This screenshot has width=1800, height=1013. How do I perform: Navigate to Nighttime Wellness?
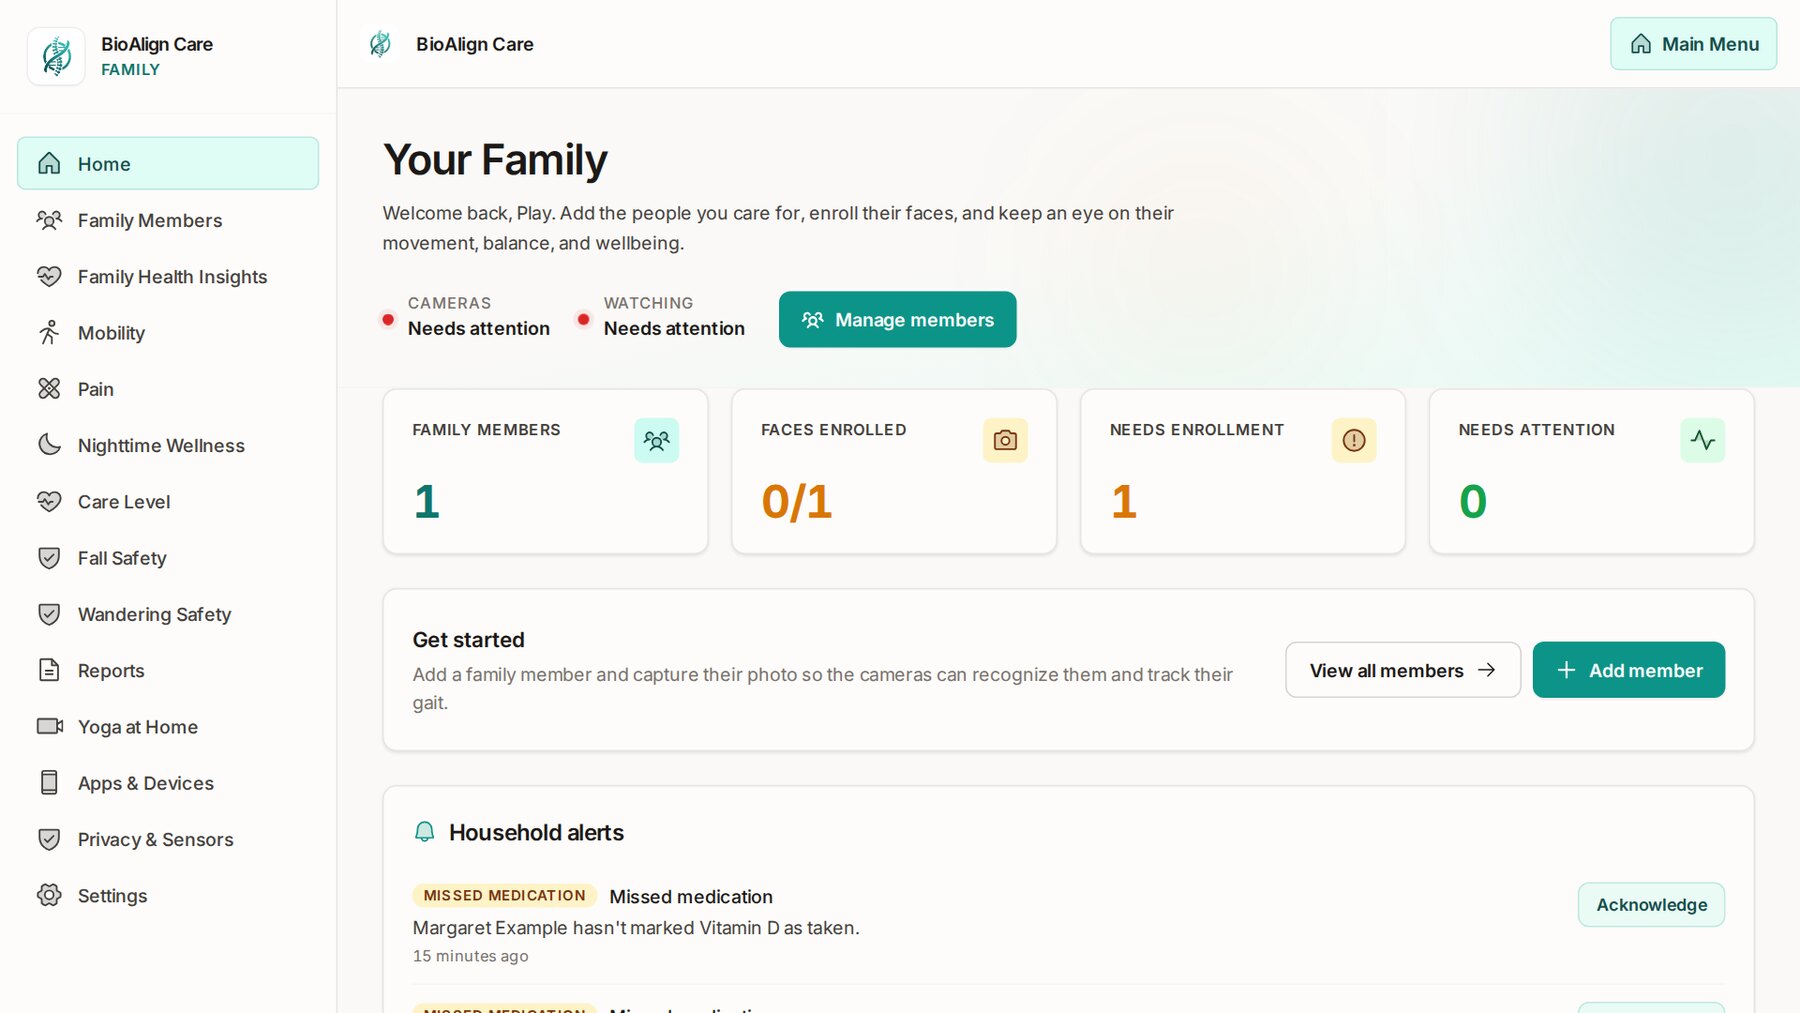(x=168, y=445)
